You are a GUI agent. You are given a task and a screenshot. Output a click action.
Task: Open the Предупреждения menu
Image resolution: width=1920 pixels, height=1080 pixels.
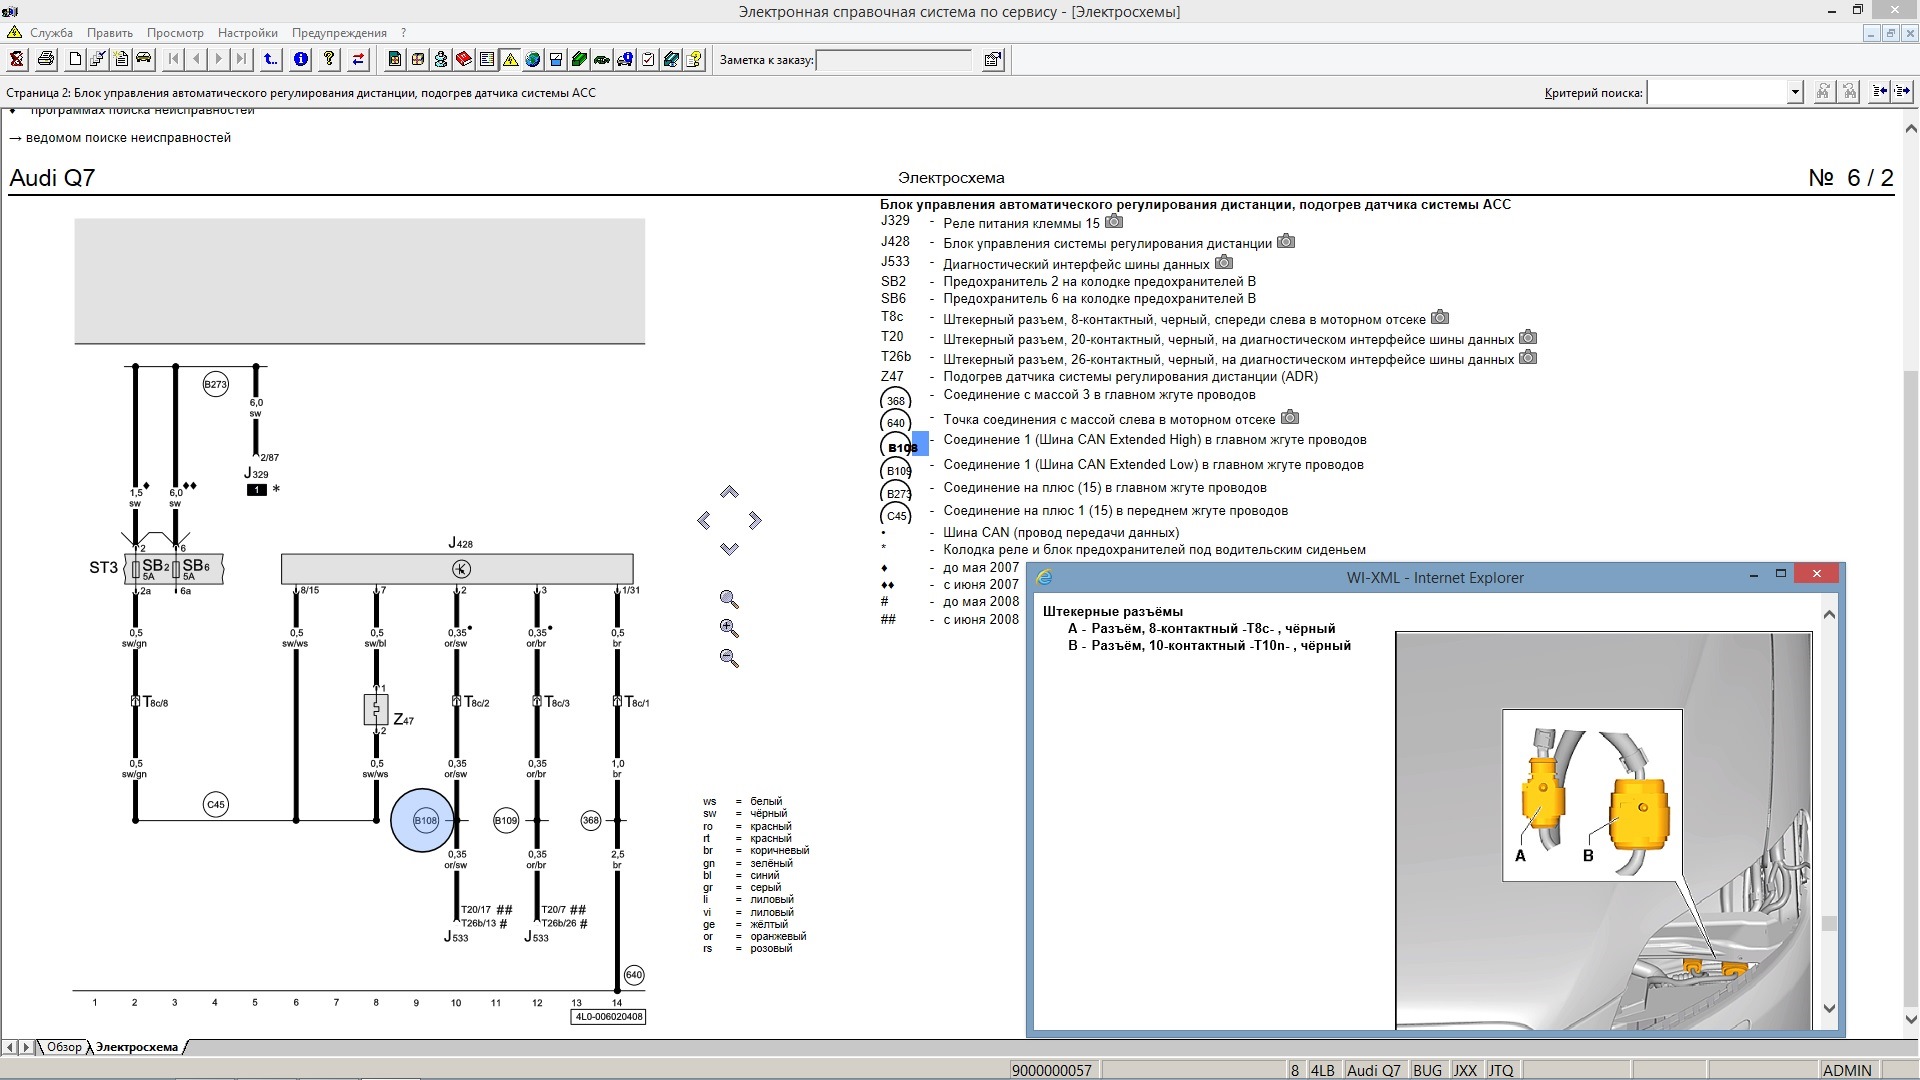339,33
